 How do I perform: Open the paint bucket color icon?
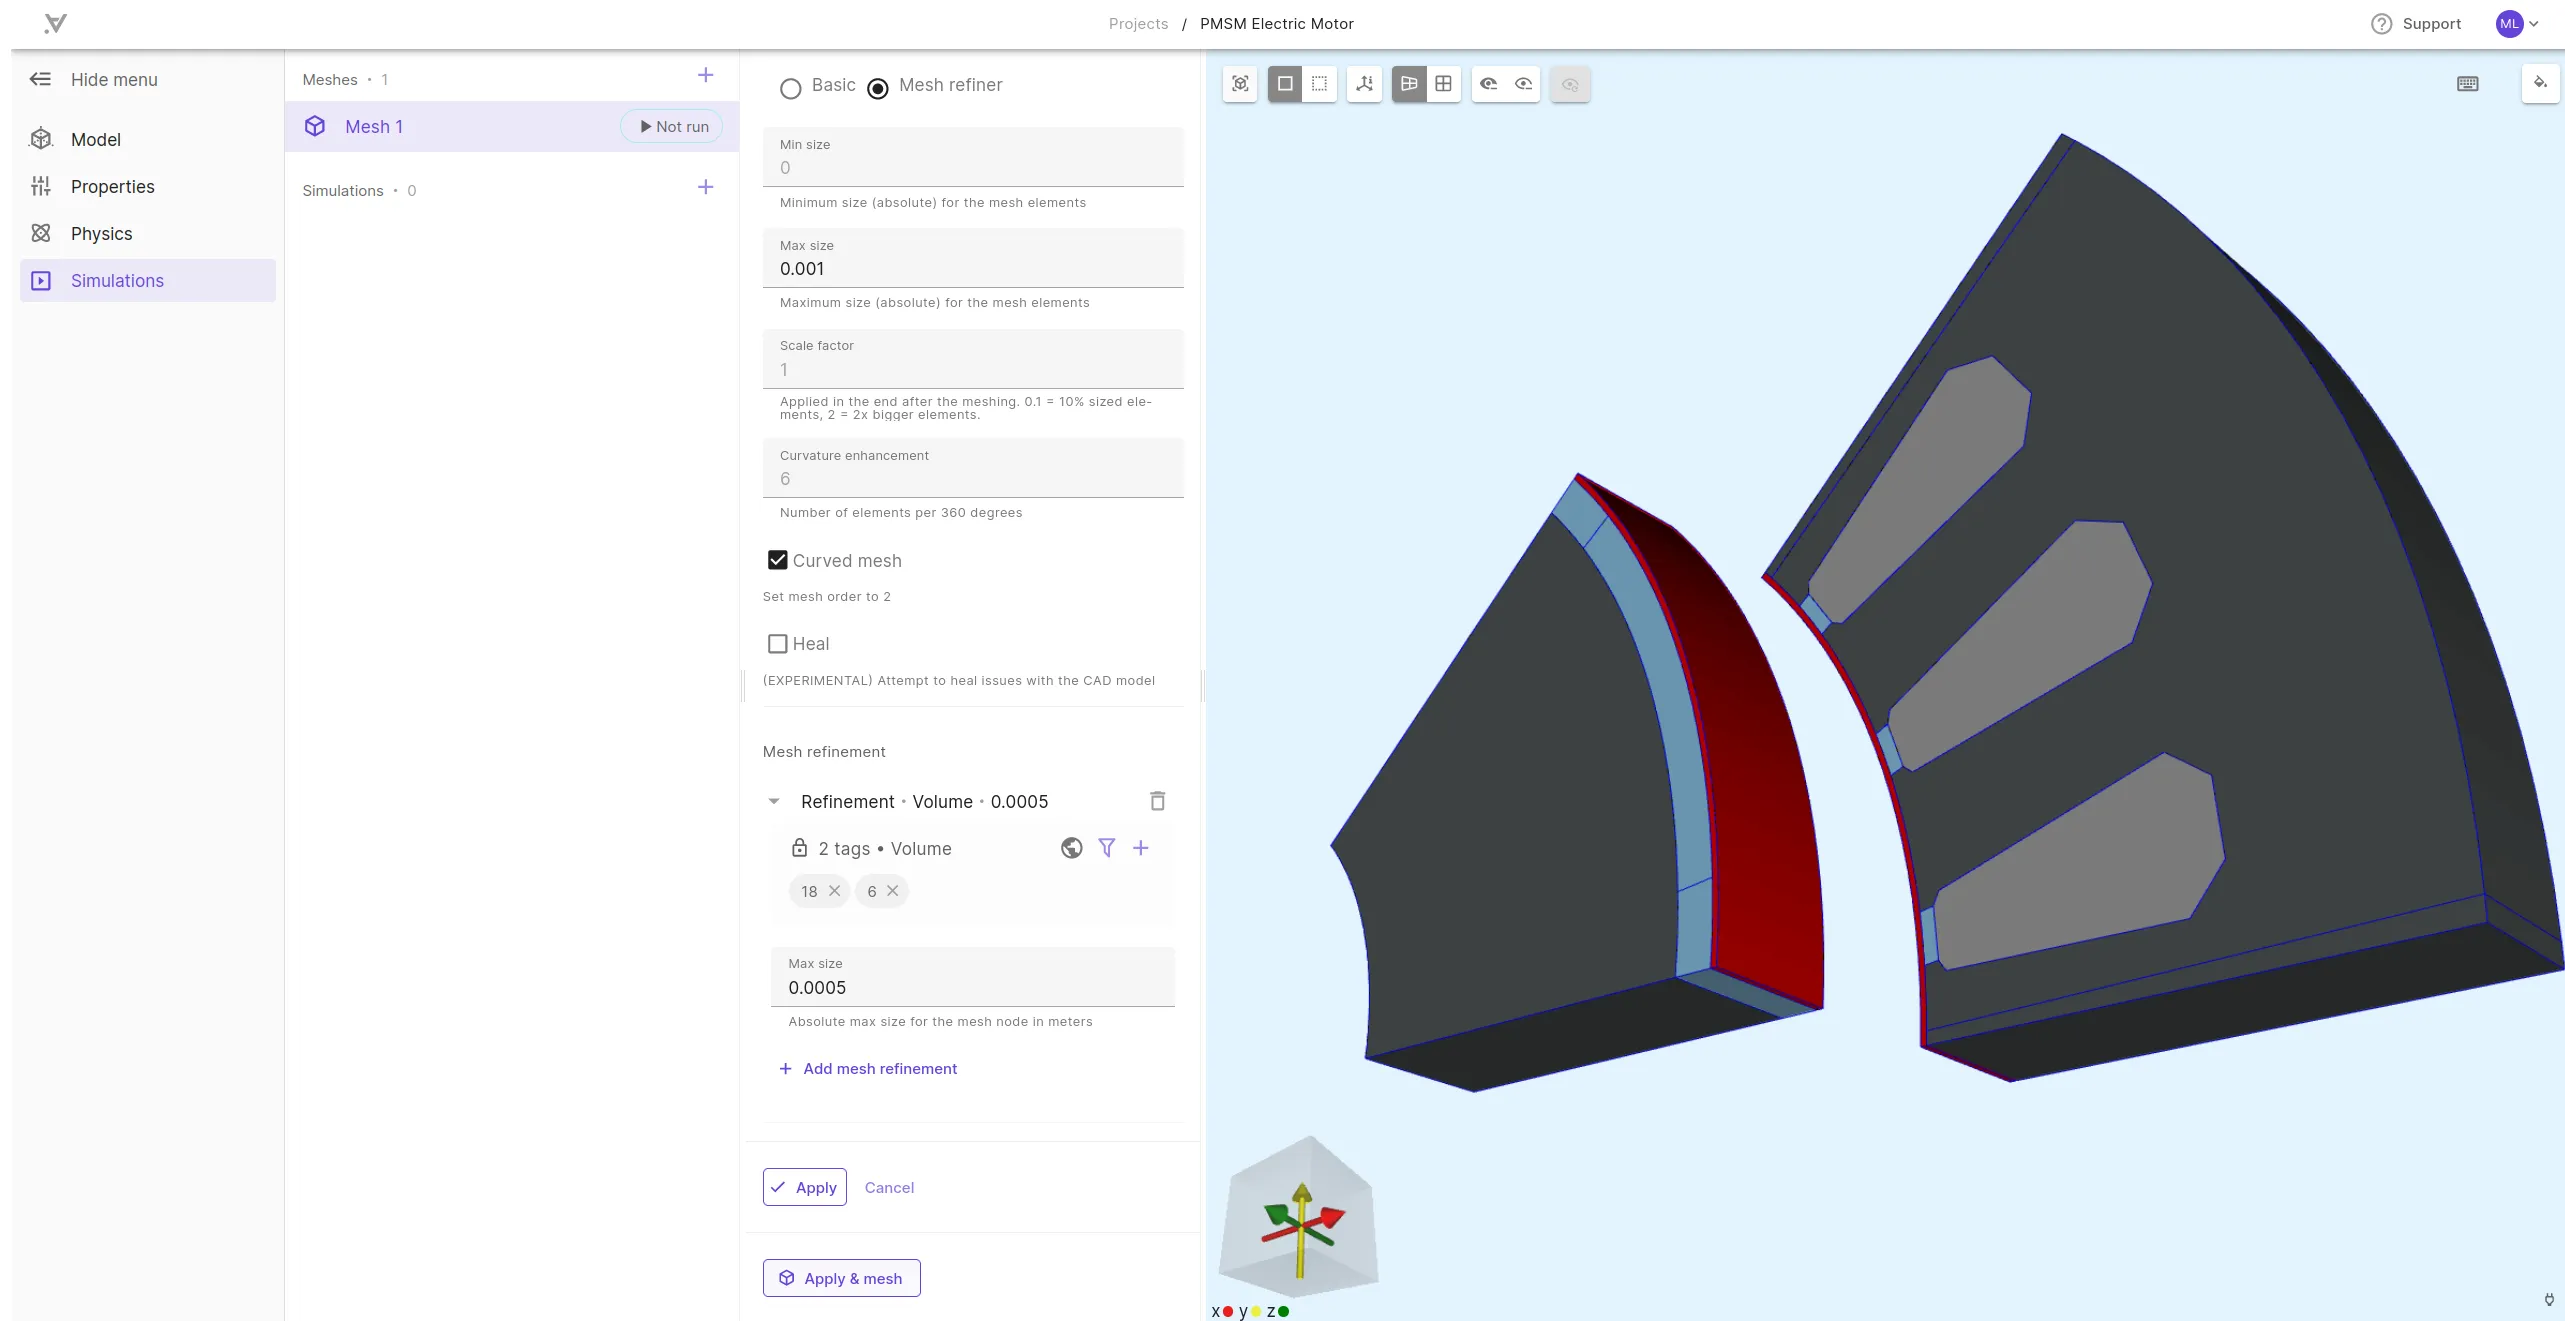pos(2540,83)
